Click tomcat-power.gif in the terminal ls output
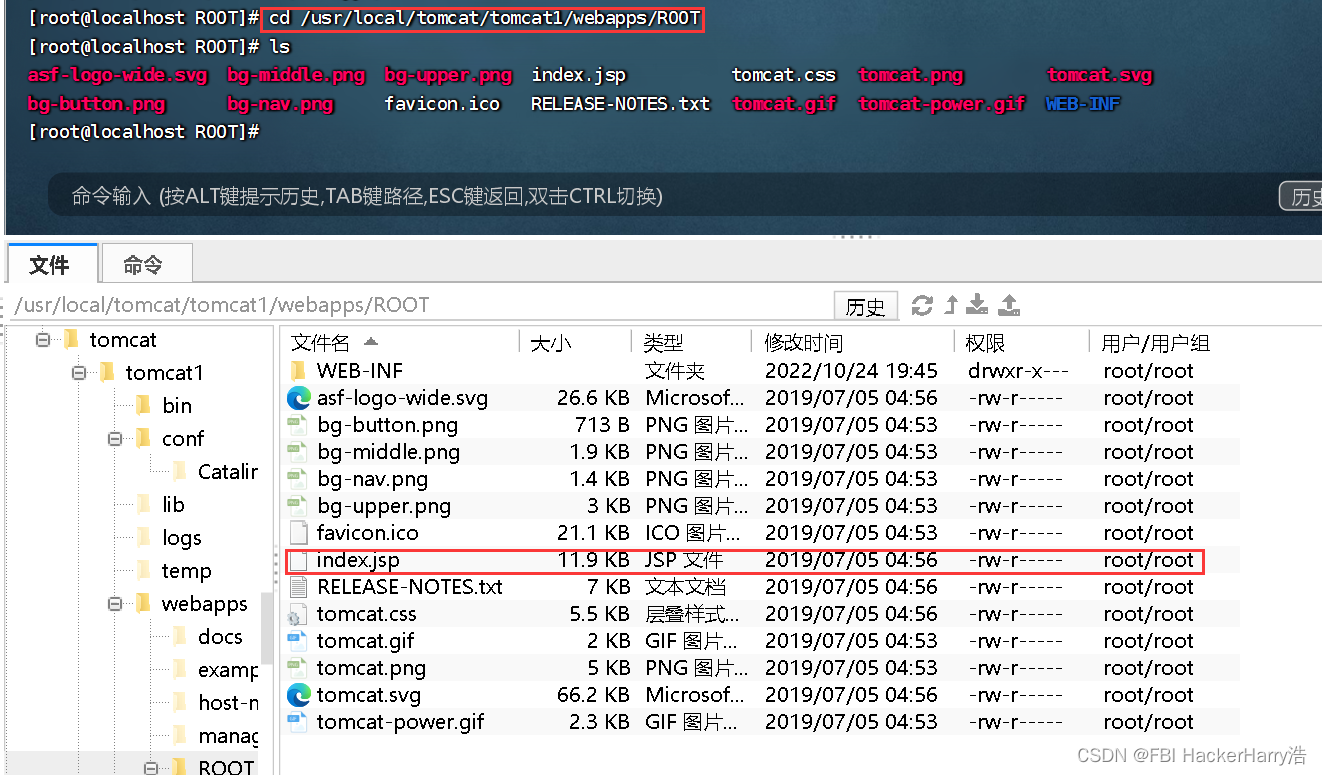 tap(942, 103)
